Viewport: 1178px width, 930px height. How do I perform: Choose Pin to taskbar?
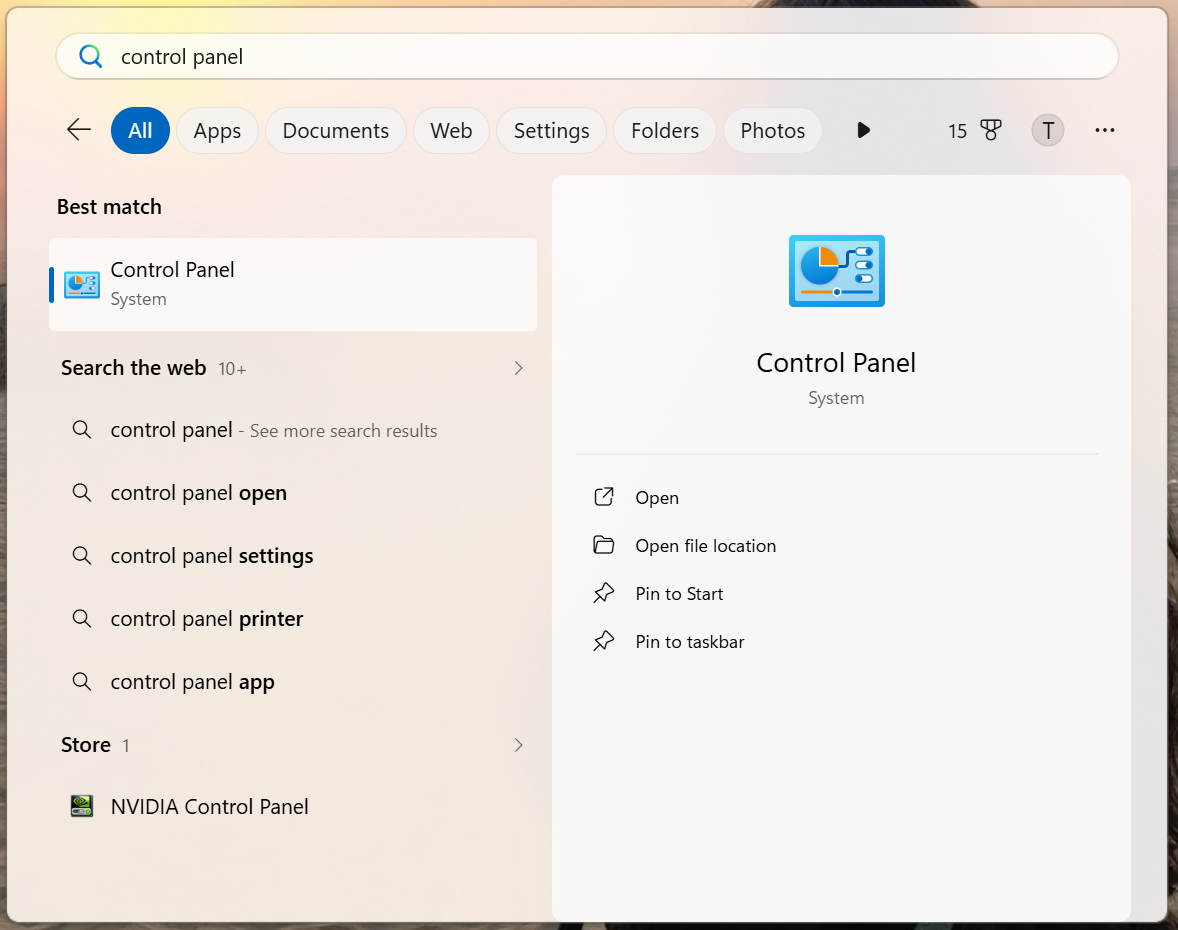(690, 642)
